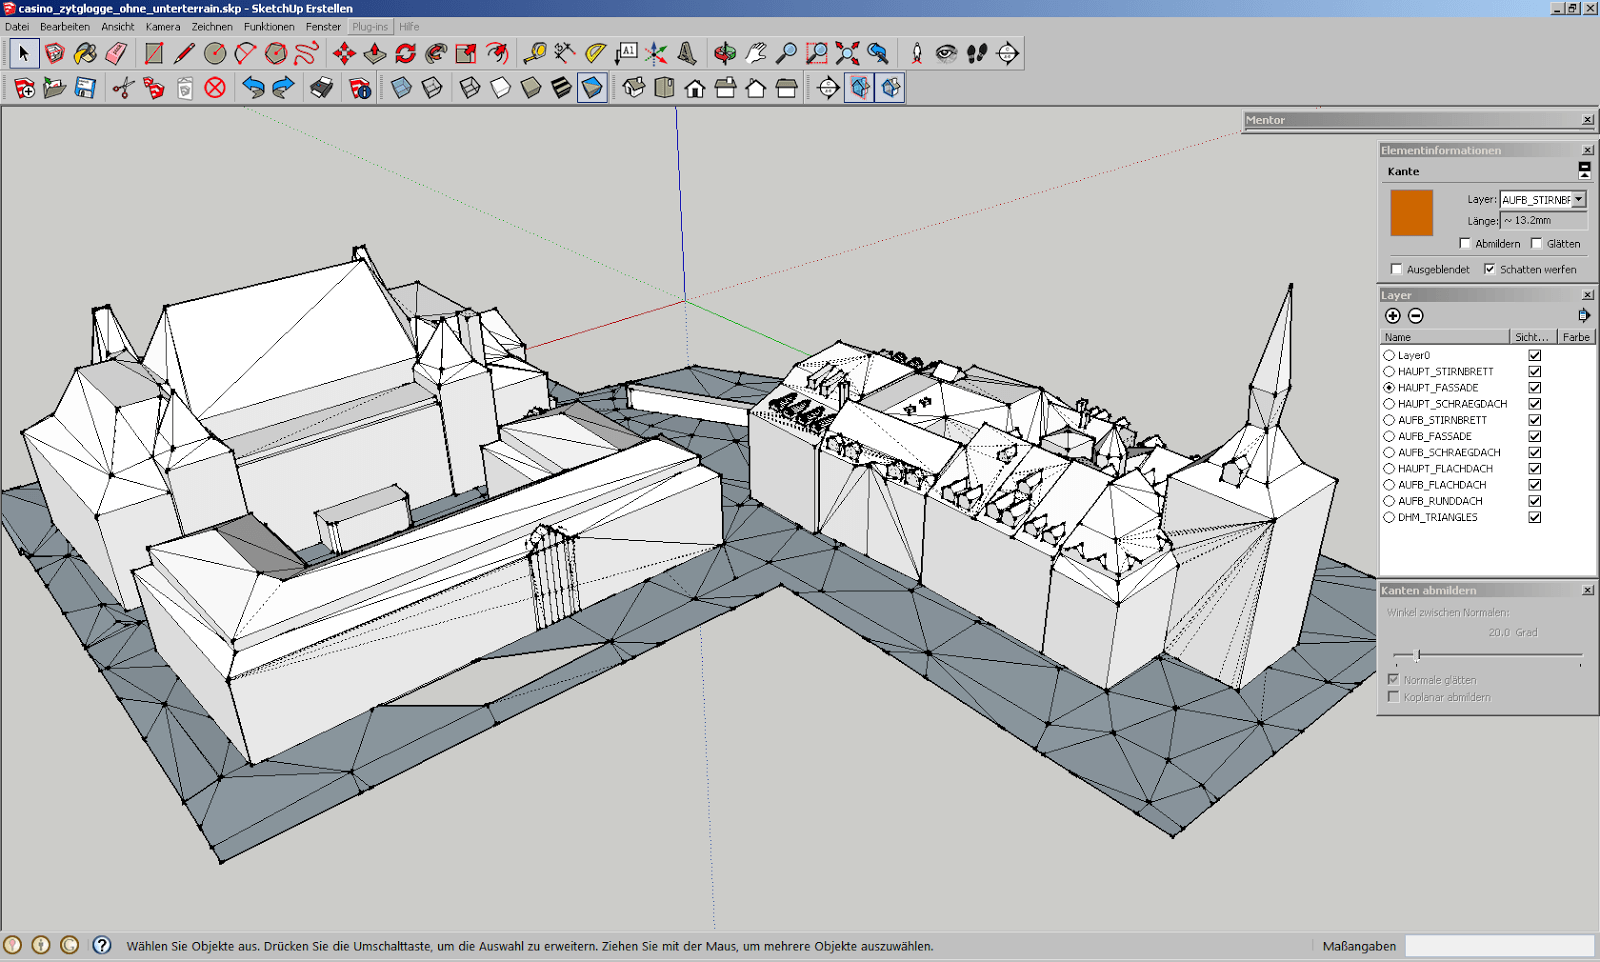Select the Eraser tool
Screen dimensions: 1600x962
116,53
